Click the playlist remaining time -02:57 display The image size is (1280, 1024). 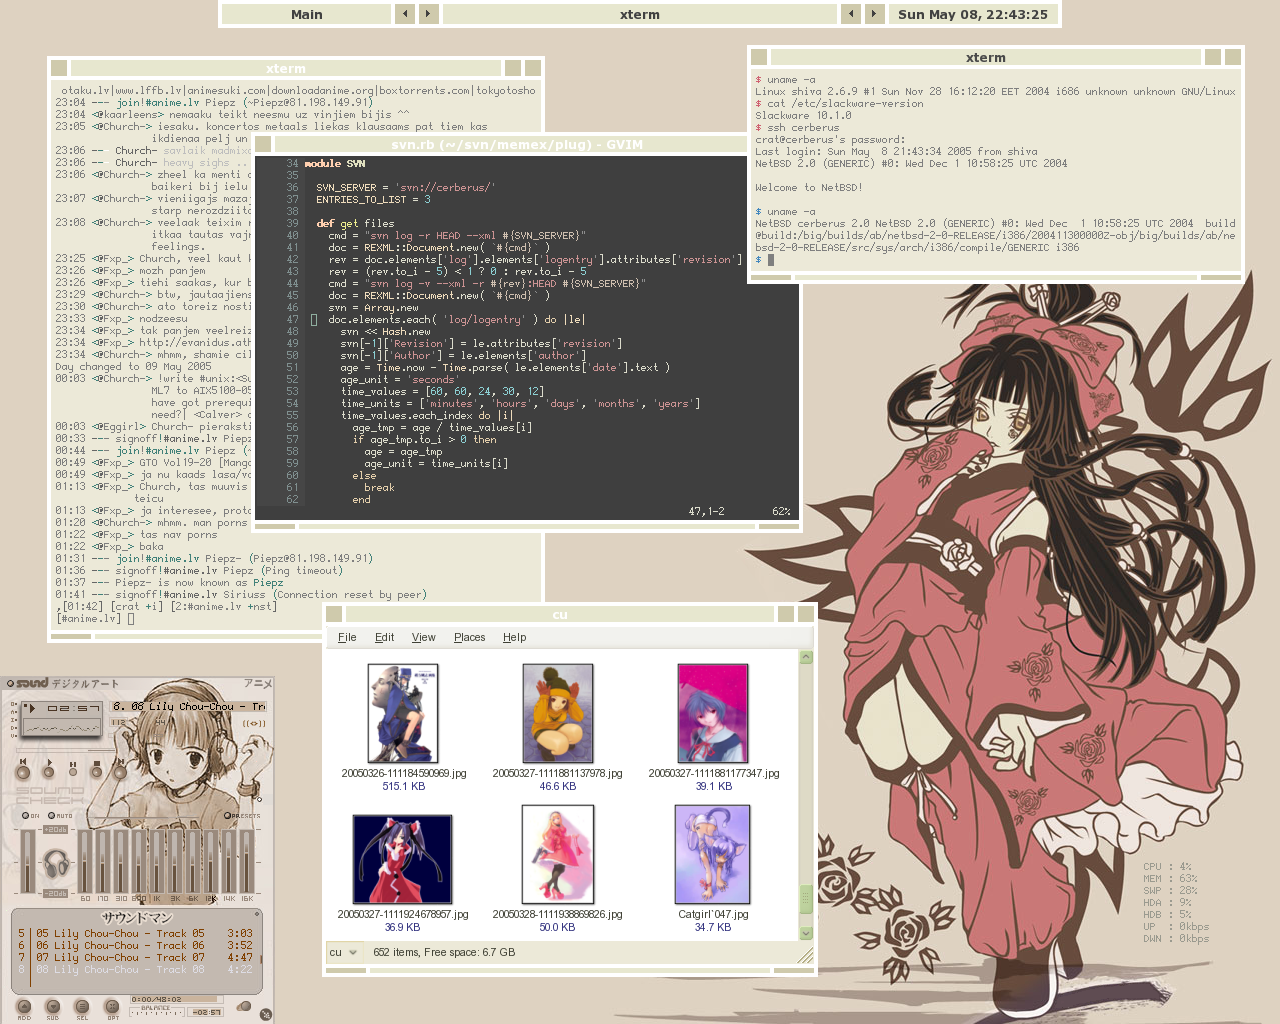206,1012
